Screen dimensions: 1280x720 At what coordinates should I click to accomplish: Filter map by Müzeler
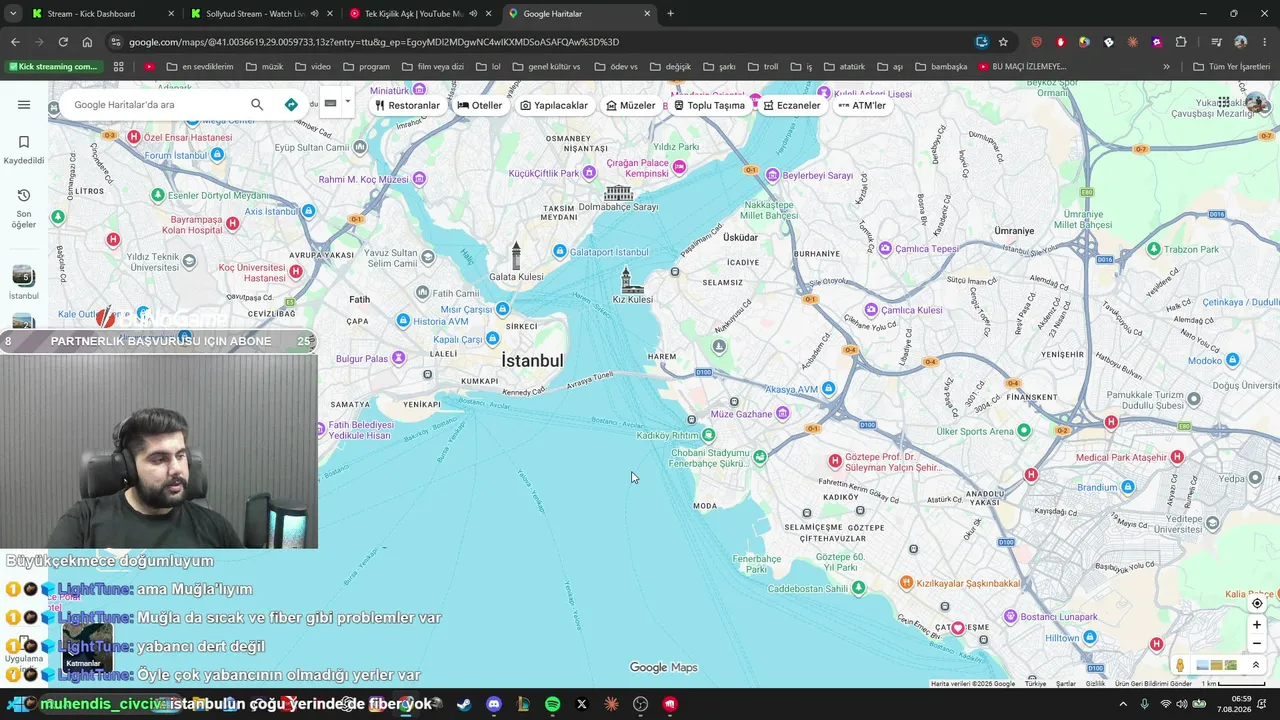tap(631, 105)
